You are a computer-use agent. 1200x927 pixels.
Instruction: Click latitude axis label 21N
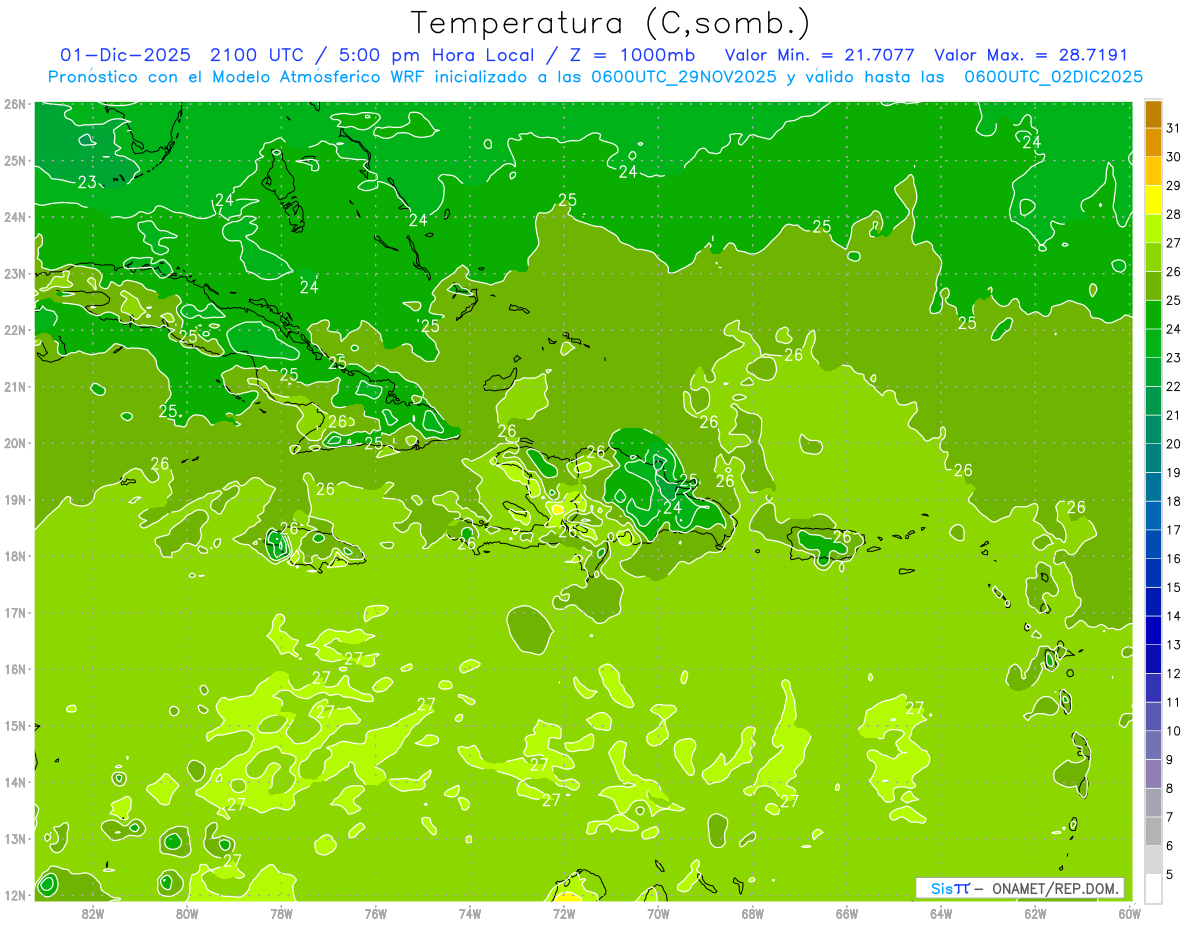(x=15, y=387)
